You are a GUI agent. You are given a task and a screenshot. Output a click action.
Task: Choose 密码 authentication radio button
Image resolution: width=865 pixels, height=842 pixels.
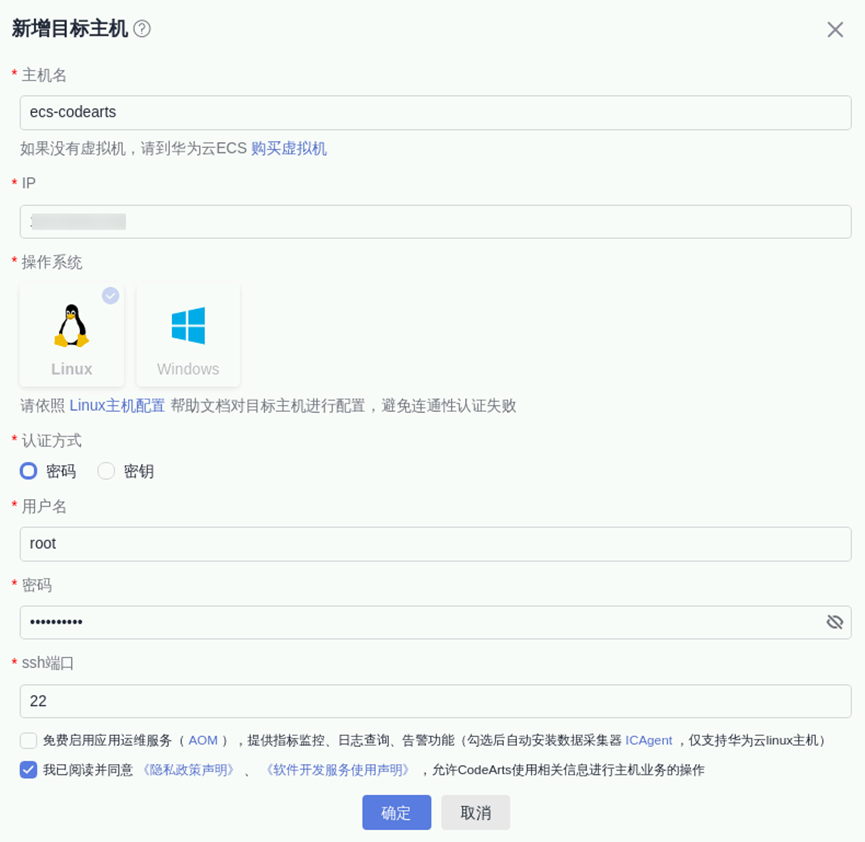29,471
